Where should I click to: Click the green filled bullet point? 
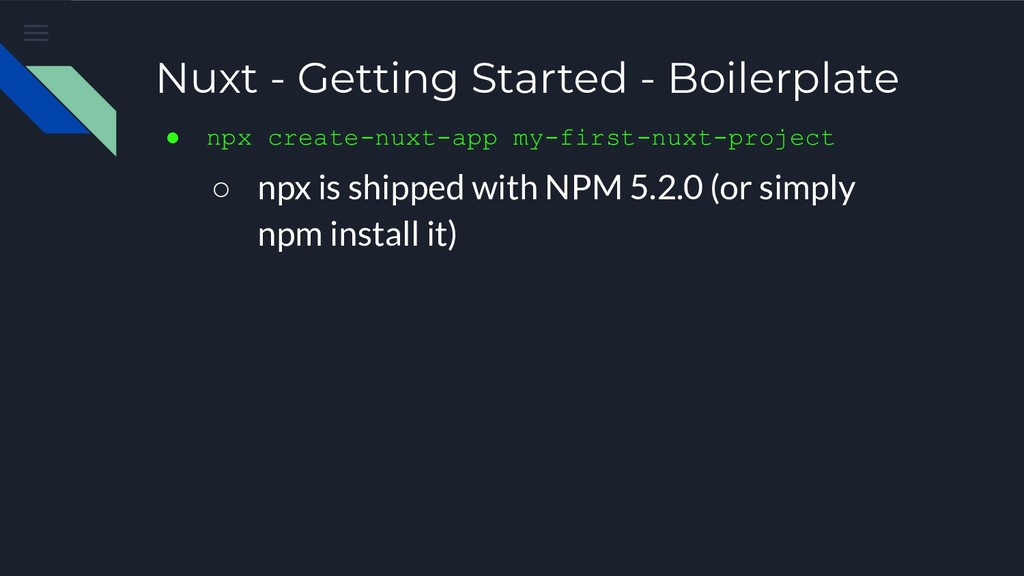(x=172, y=138)
